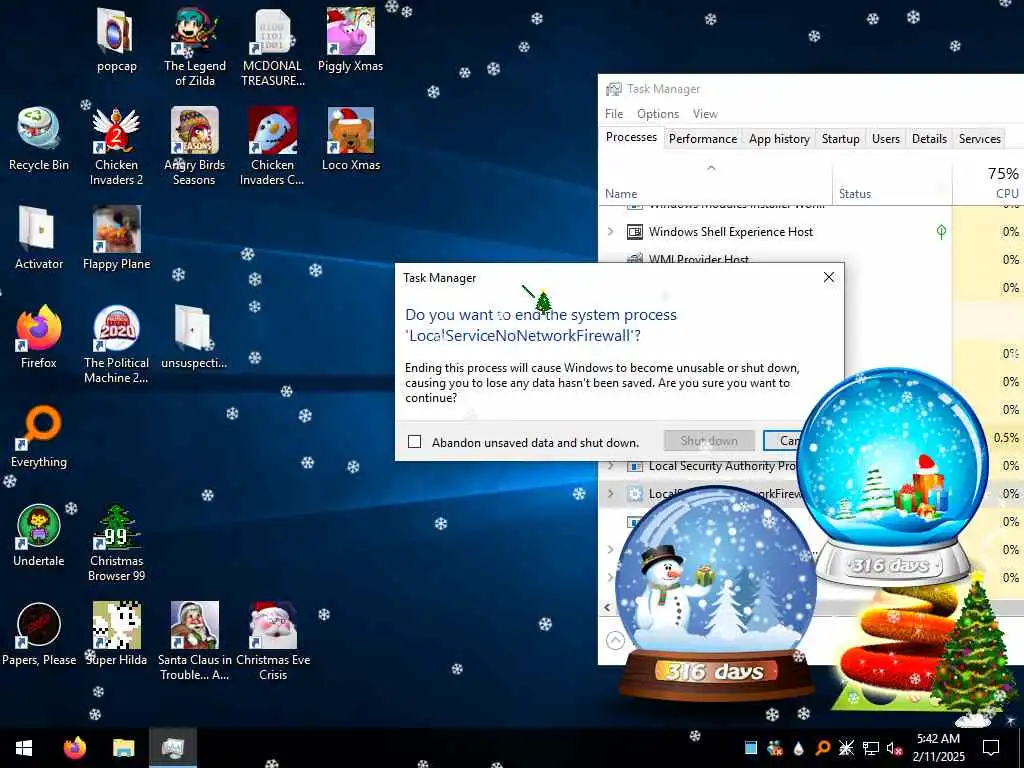Image resolution: width=1024 pixels, height=768 pixels.
Task: Click Fewer details chevron in Task Manager
Action: point(615,640)
